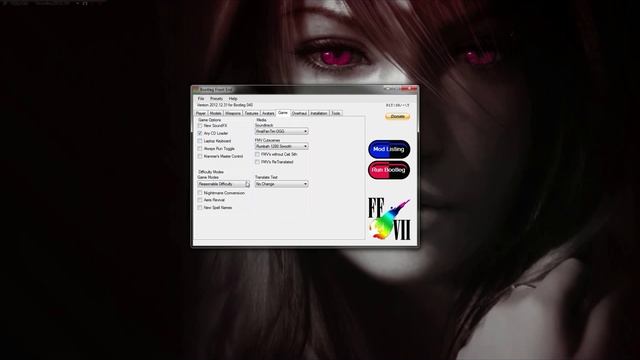Select the Game tab
This screenshot has width=640, height=360.
tap(283, 113)
